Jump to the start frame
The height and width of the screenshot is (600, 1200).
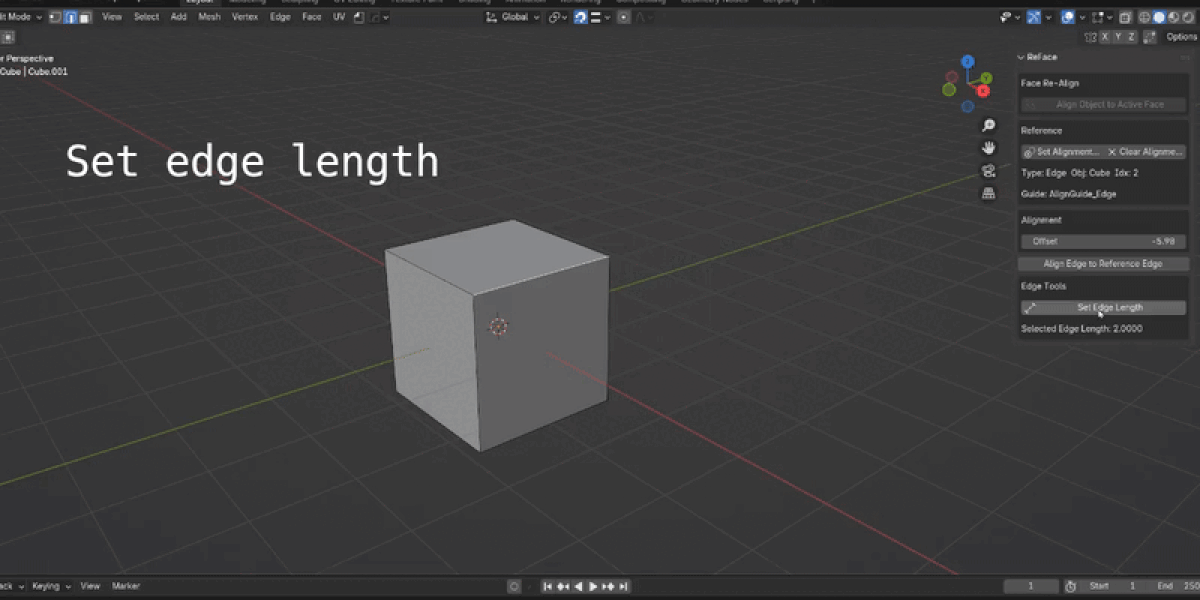pyautogui.click(x=548, y=586)
